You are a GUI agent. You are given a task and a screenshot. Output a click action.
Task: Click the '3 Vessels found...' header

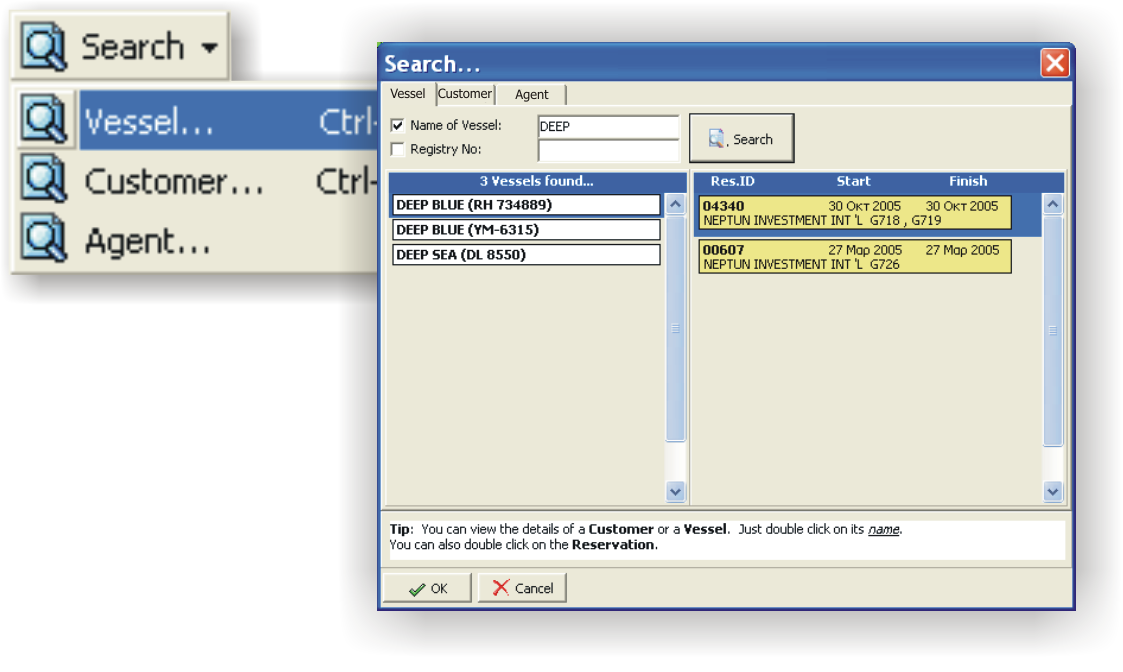[x=536, y=181]
